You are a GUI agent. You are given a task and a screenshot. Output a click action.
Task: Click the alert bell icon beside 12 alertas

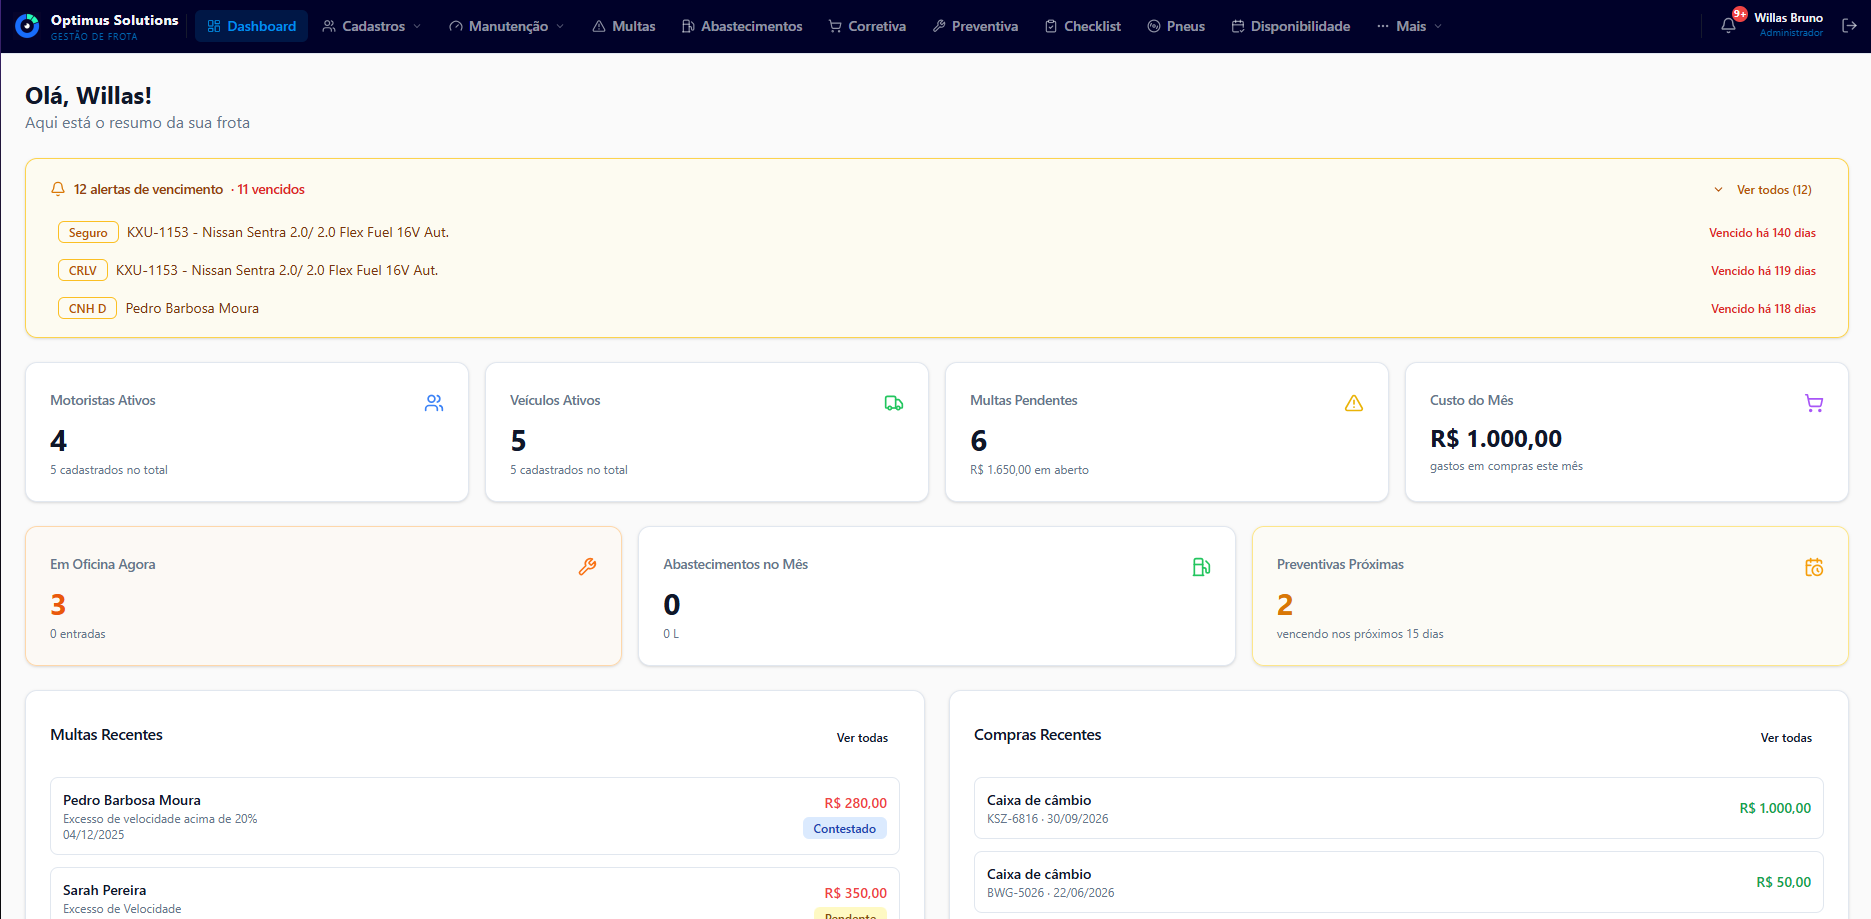pyautogui.click(x=58, y=189)
